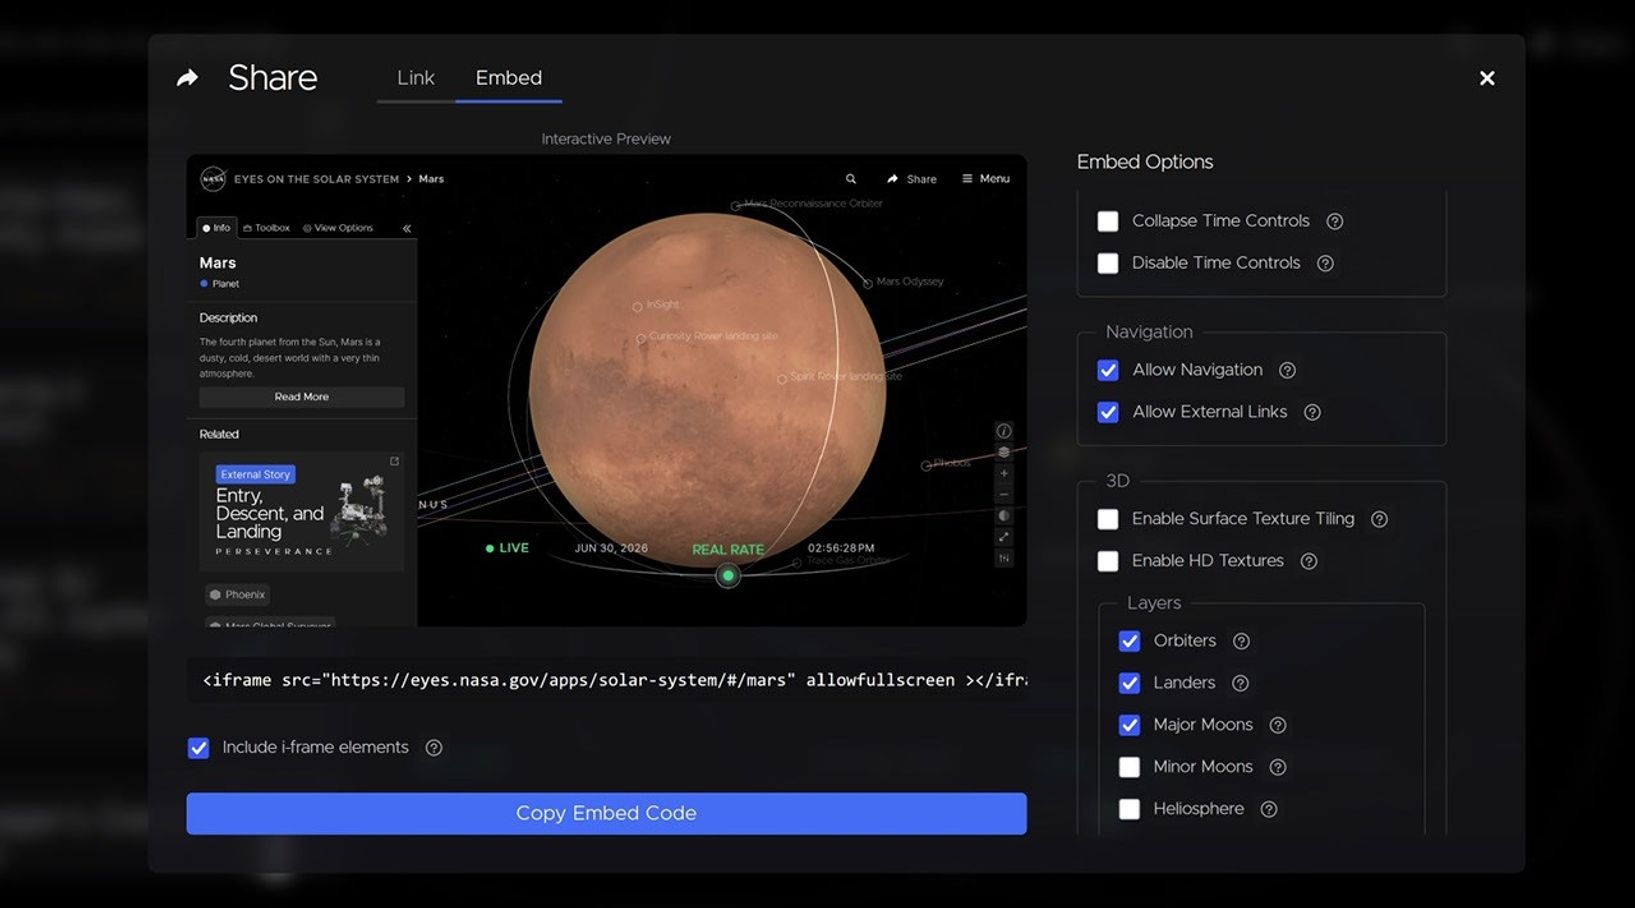Click the Share button in preview header

click(x=912, y=179)
